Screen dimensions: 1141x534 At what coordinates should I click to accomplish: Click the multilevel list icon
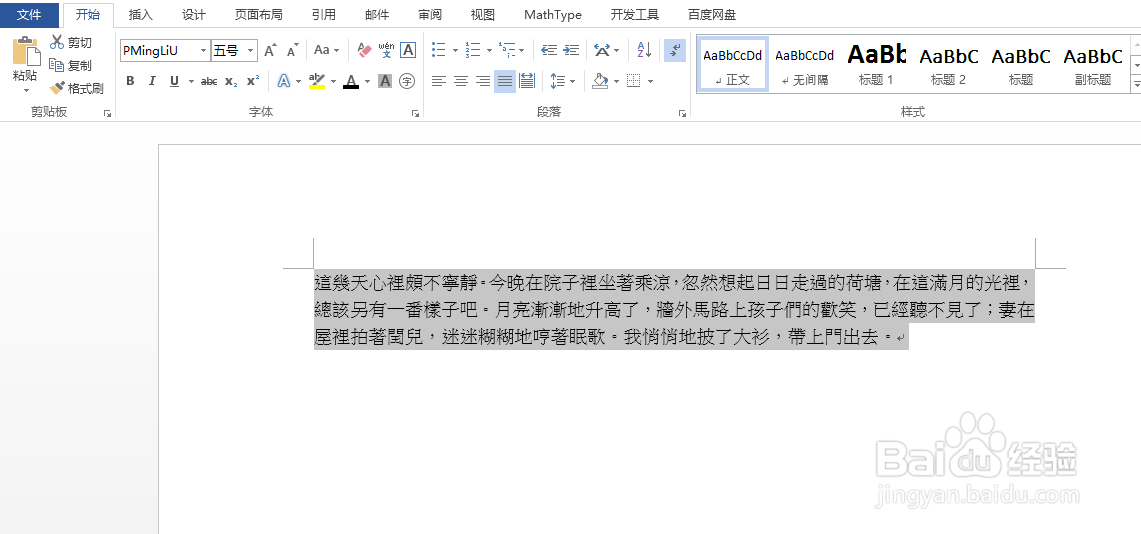pos(507,50)
